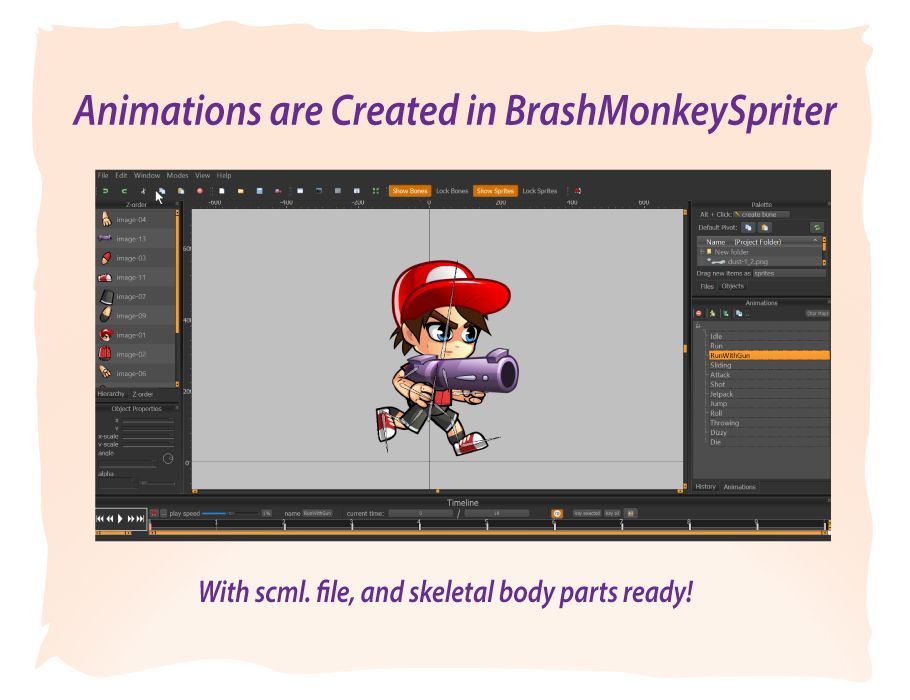This screenshot has height=700, width=910.
Task: Click the green refresh icon in Palette
Action: pyautogui.click(x=817, y=228)
